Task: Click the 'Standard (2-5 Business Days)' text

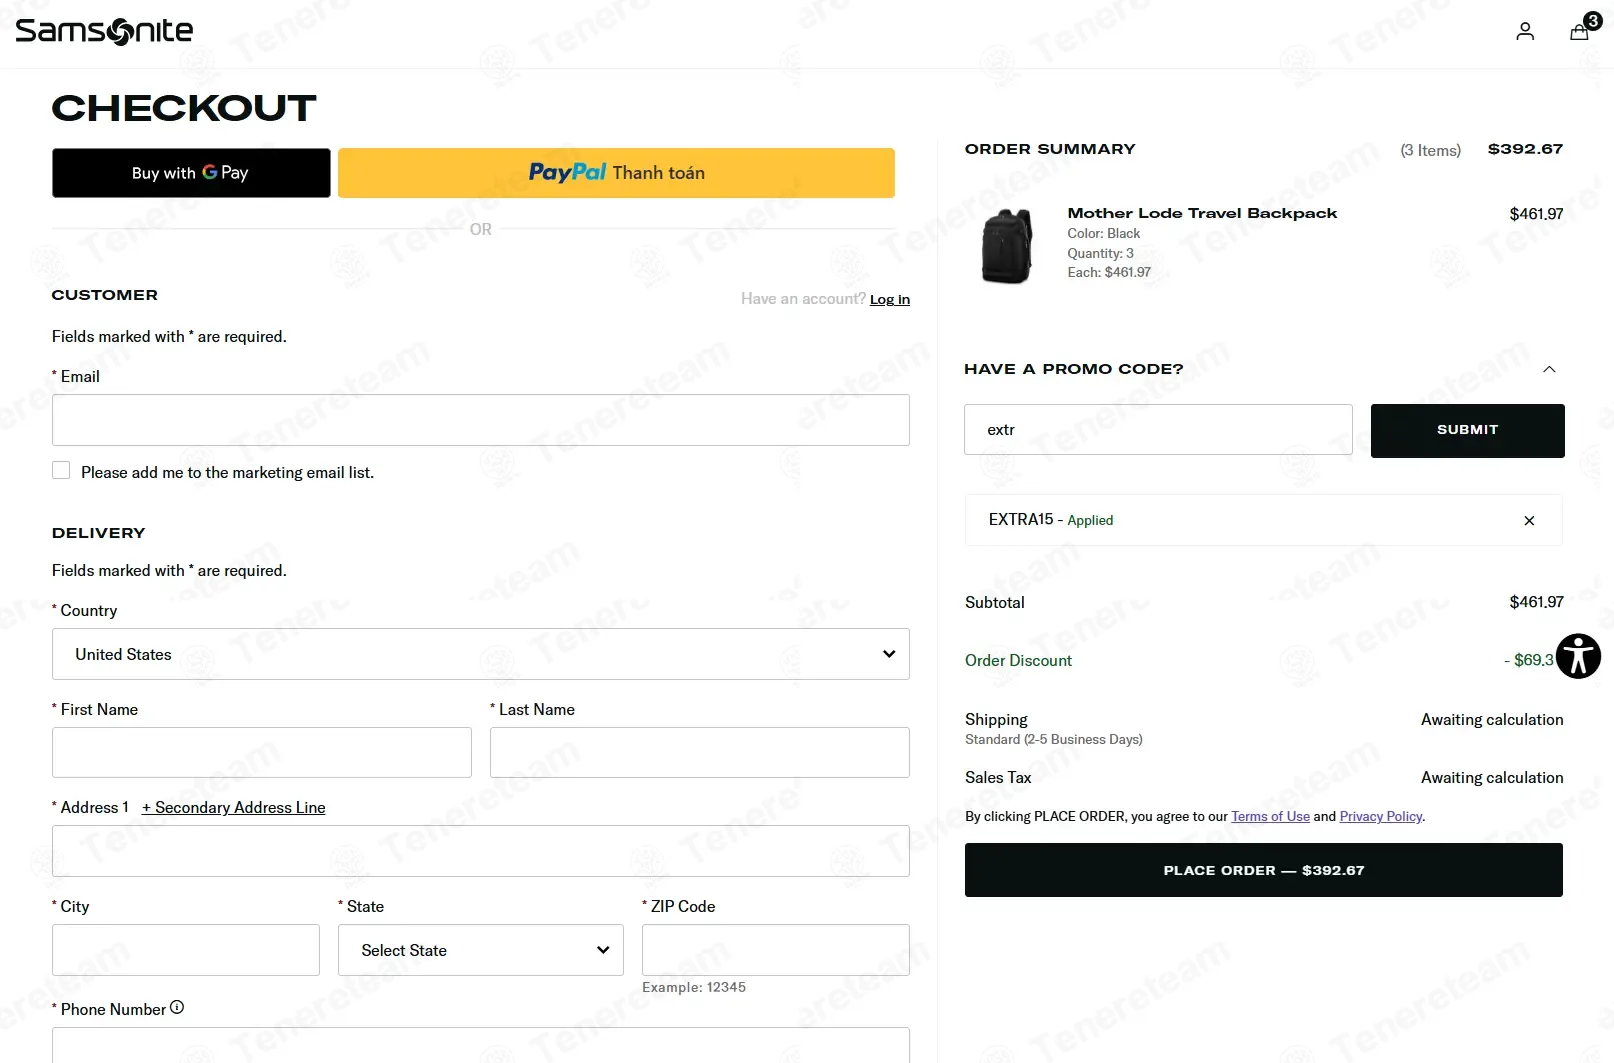Action: pos(1053,740)
